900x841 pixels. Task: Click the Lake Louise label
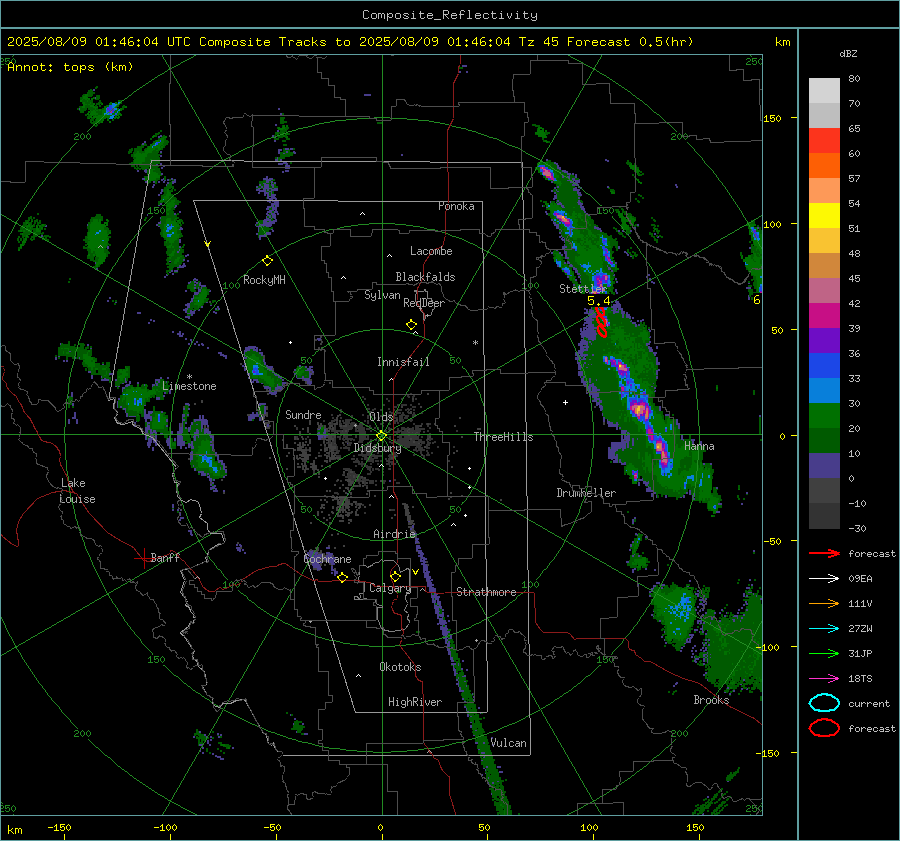(x=78, y=491)
